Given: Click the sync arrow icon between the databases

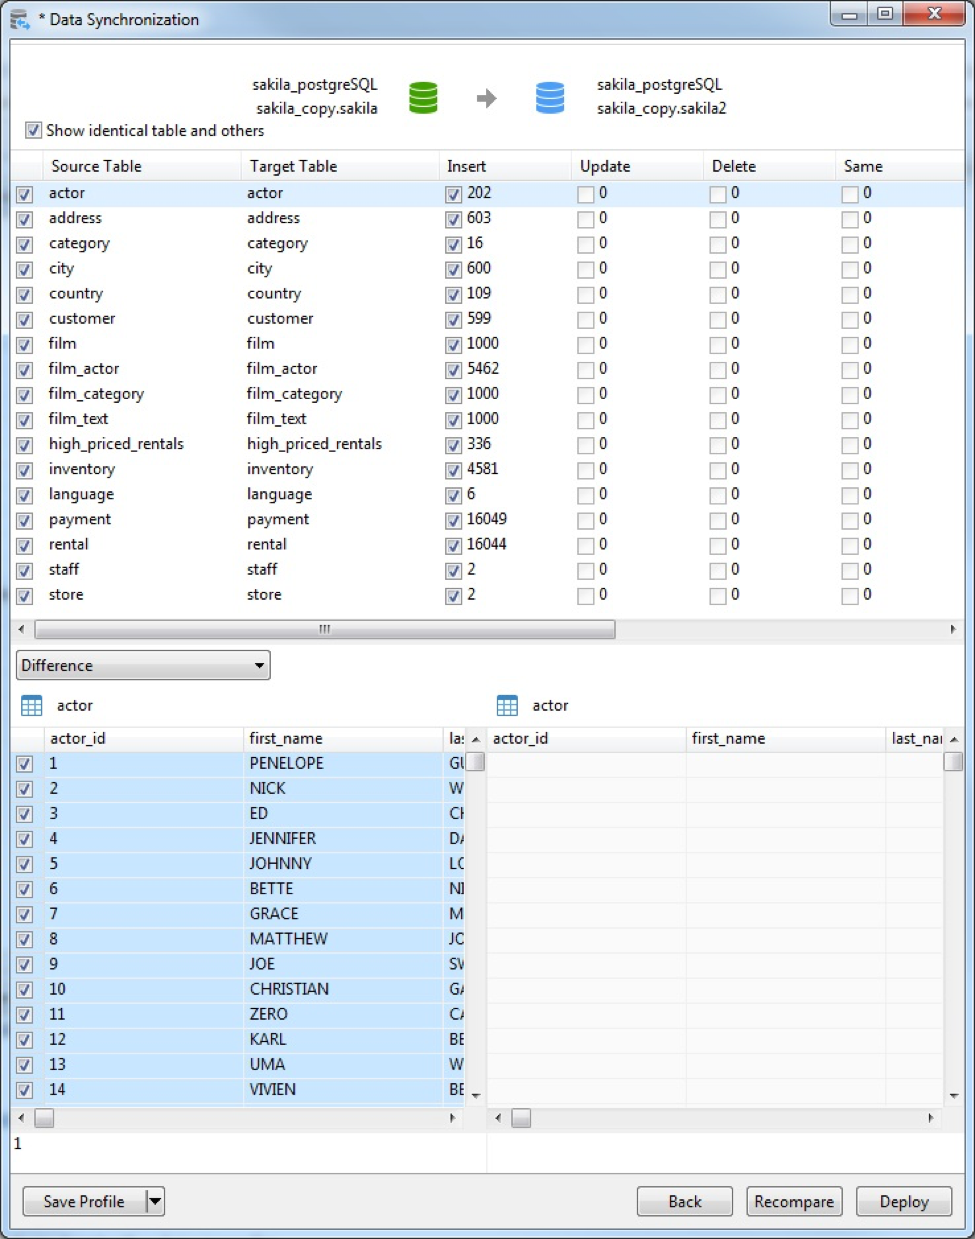Looking at the screenshot, I should click(486, 97).
